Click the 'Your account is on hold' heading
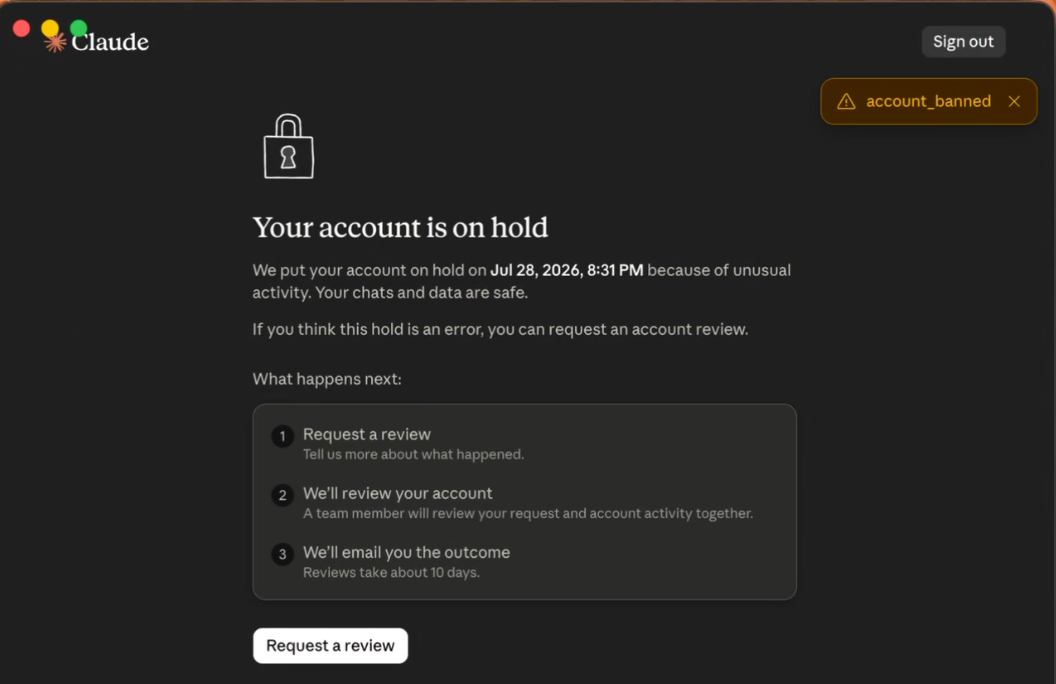This screenshot has height=684, width=1056. pos(400,228)
